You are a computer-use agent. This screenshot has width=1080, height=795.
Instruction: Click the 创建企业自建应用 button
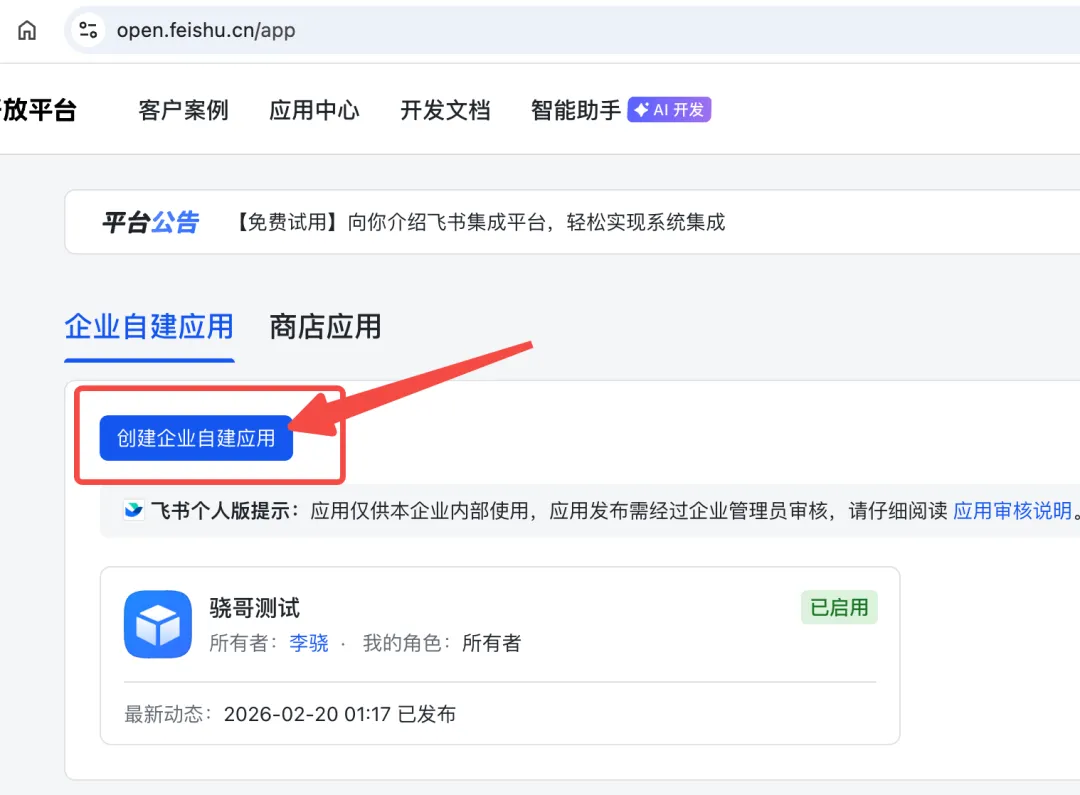(196, 438)
